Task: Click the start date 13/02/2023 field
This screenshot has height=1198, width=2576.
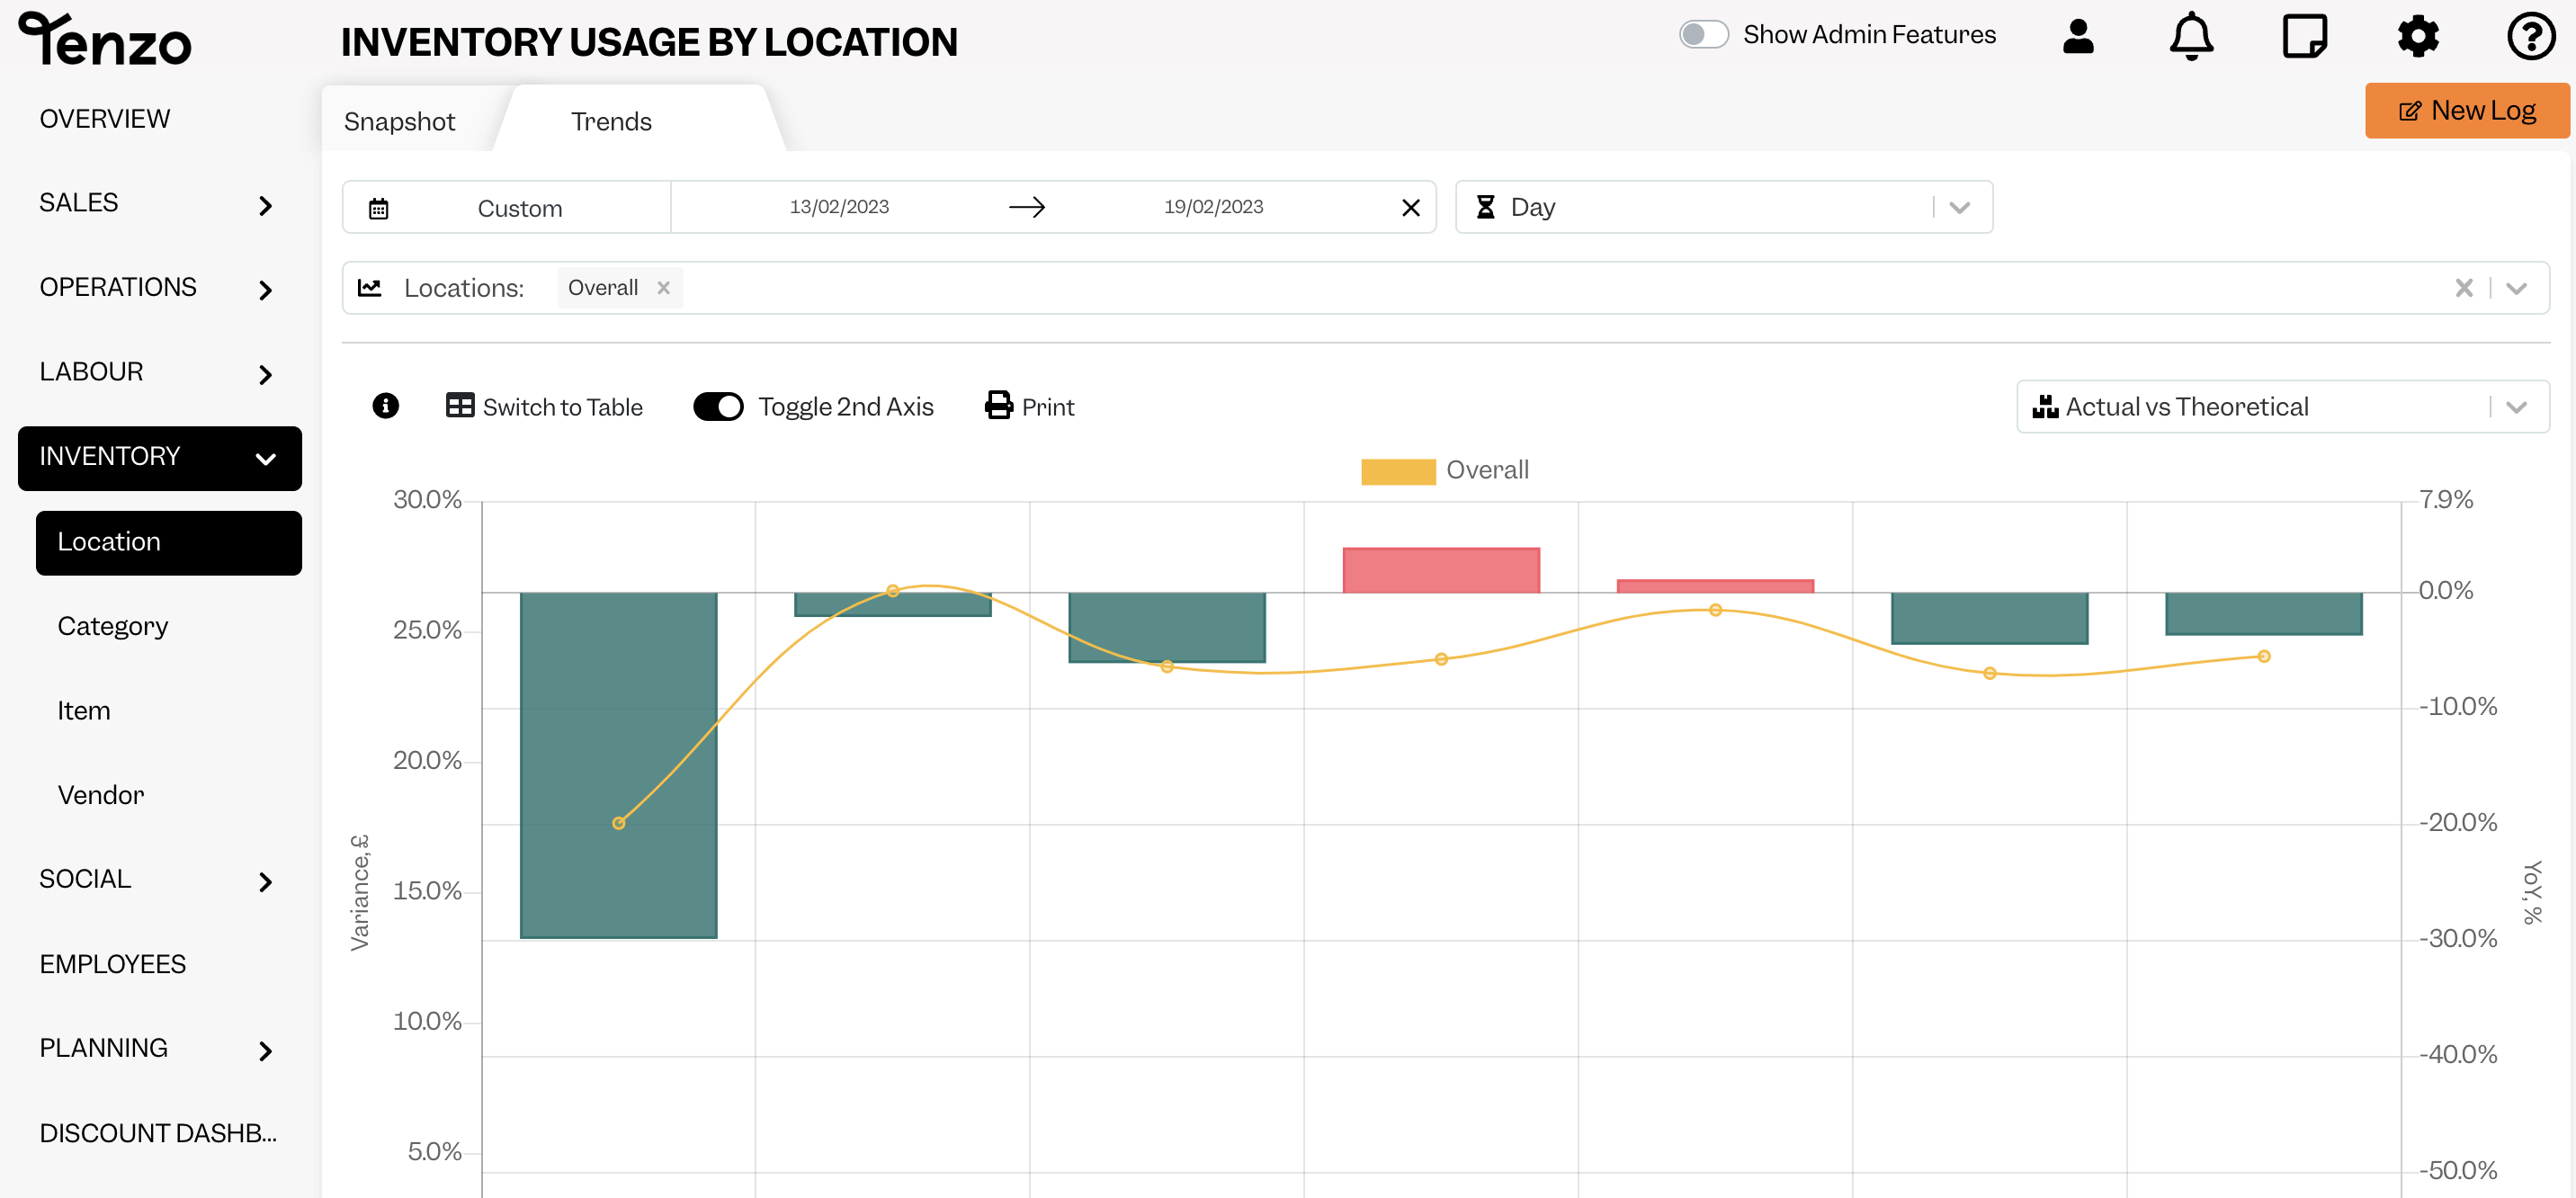Action: (x=839, y=207)
